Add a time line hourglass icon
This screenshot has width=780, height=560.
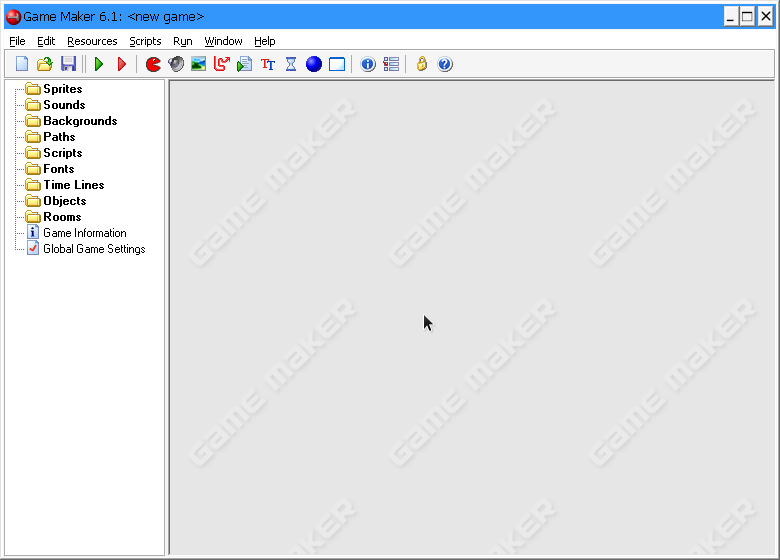click(291, 64)
